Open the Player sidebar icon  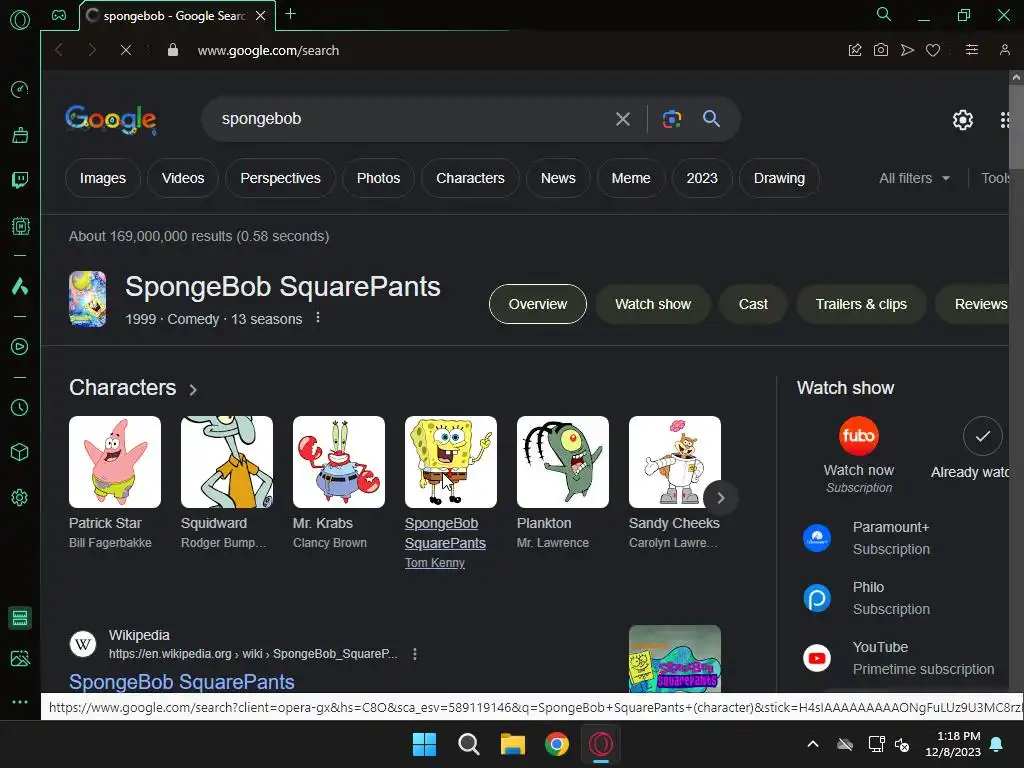[20, 347]
